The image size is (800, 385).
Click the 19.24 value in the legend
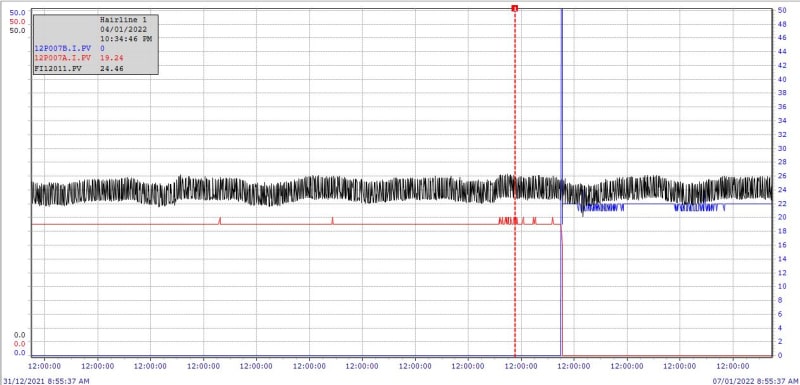112,58
